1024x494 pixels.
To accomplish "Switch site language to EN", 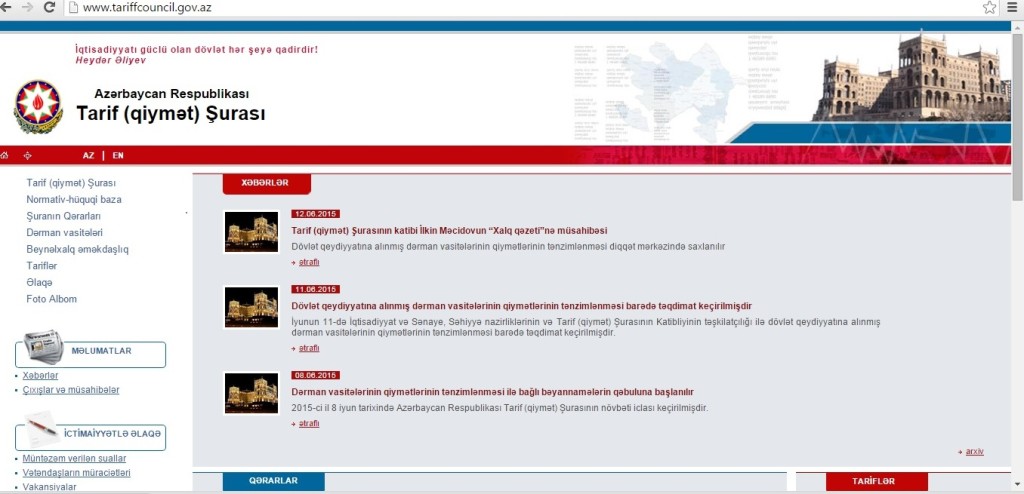I will [118, 156].
